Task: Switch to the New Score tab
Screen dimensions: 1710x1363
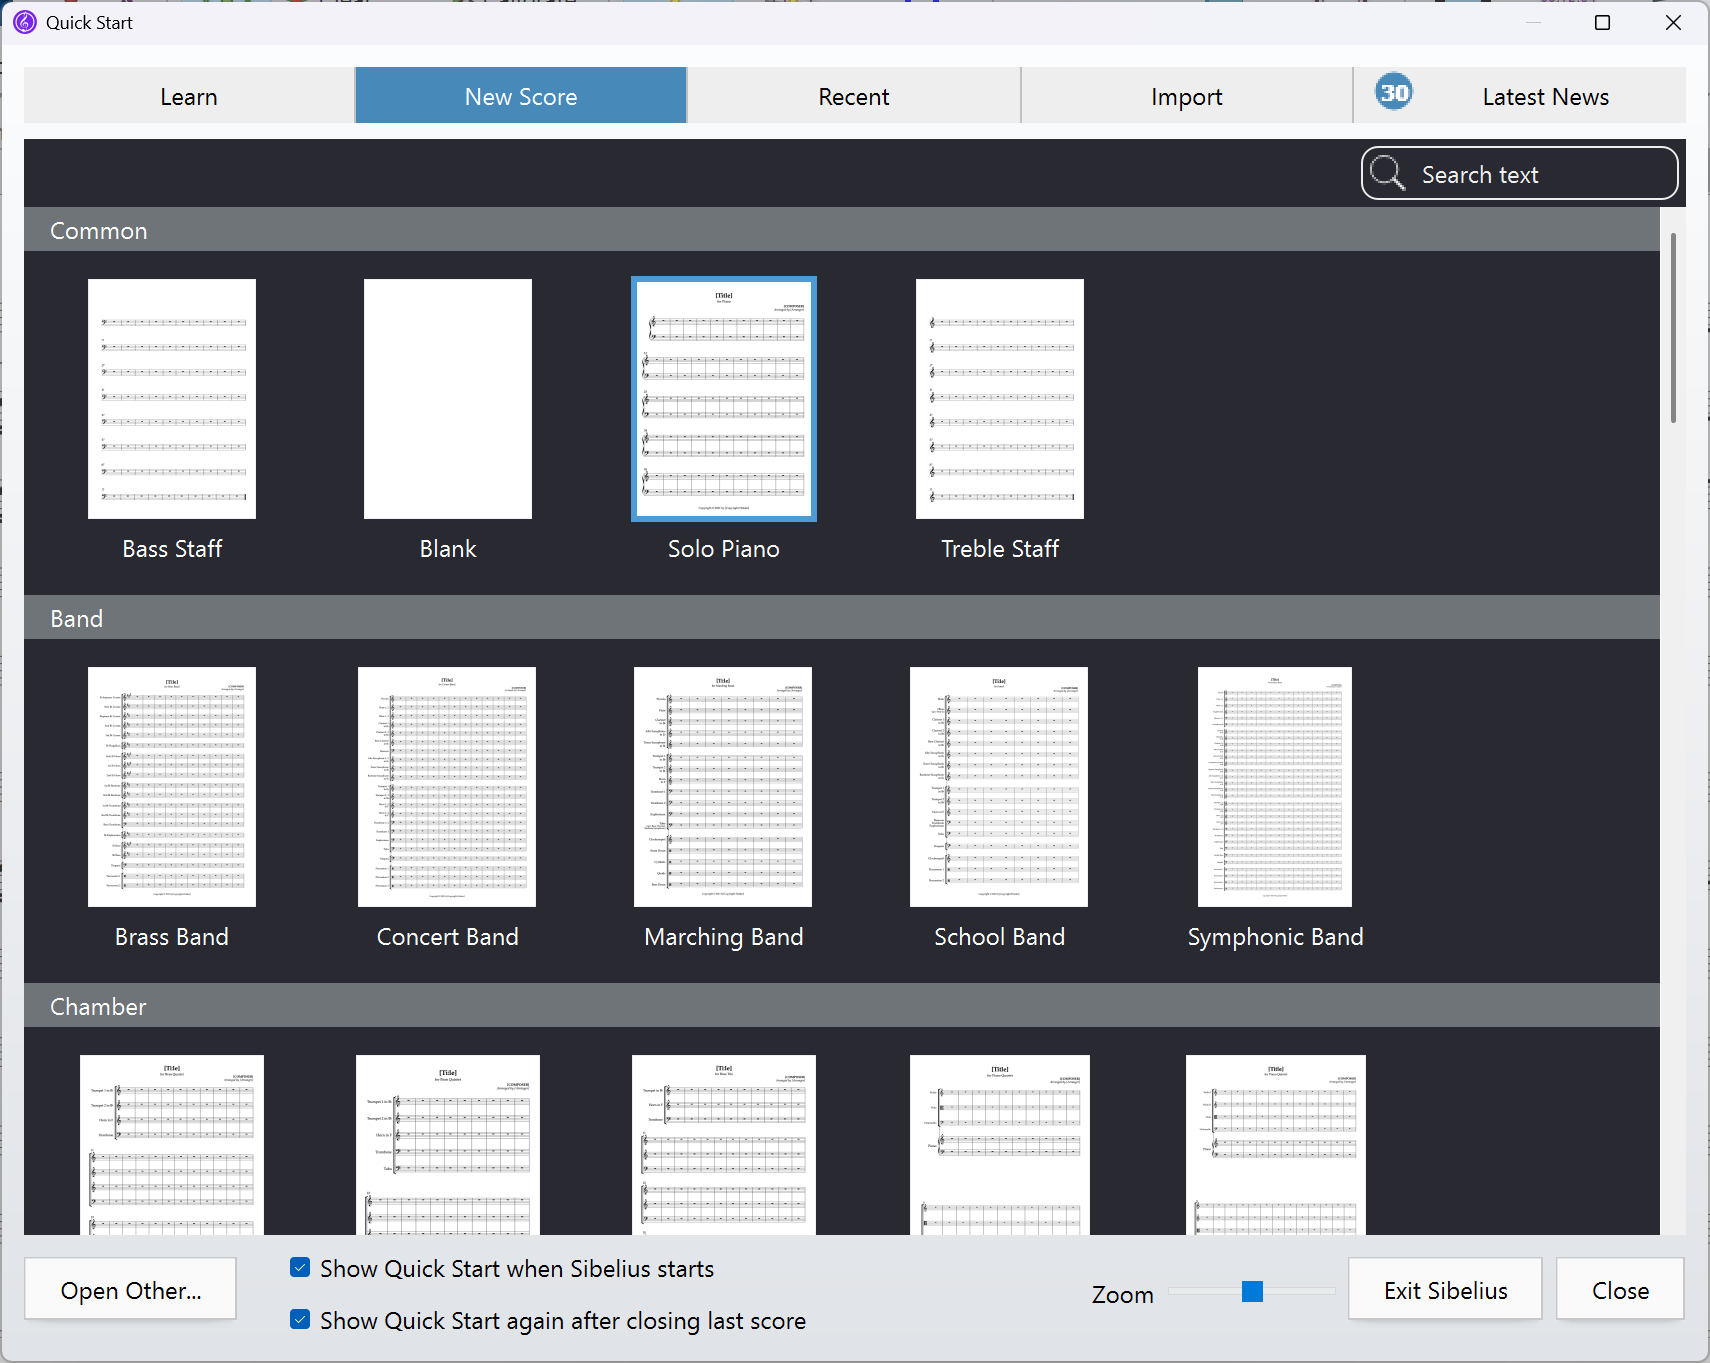Action: tap(521, 96)
